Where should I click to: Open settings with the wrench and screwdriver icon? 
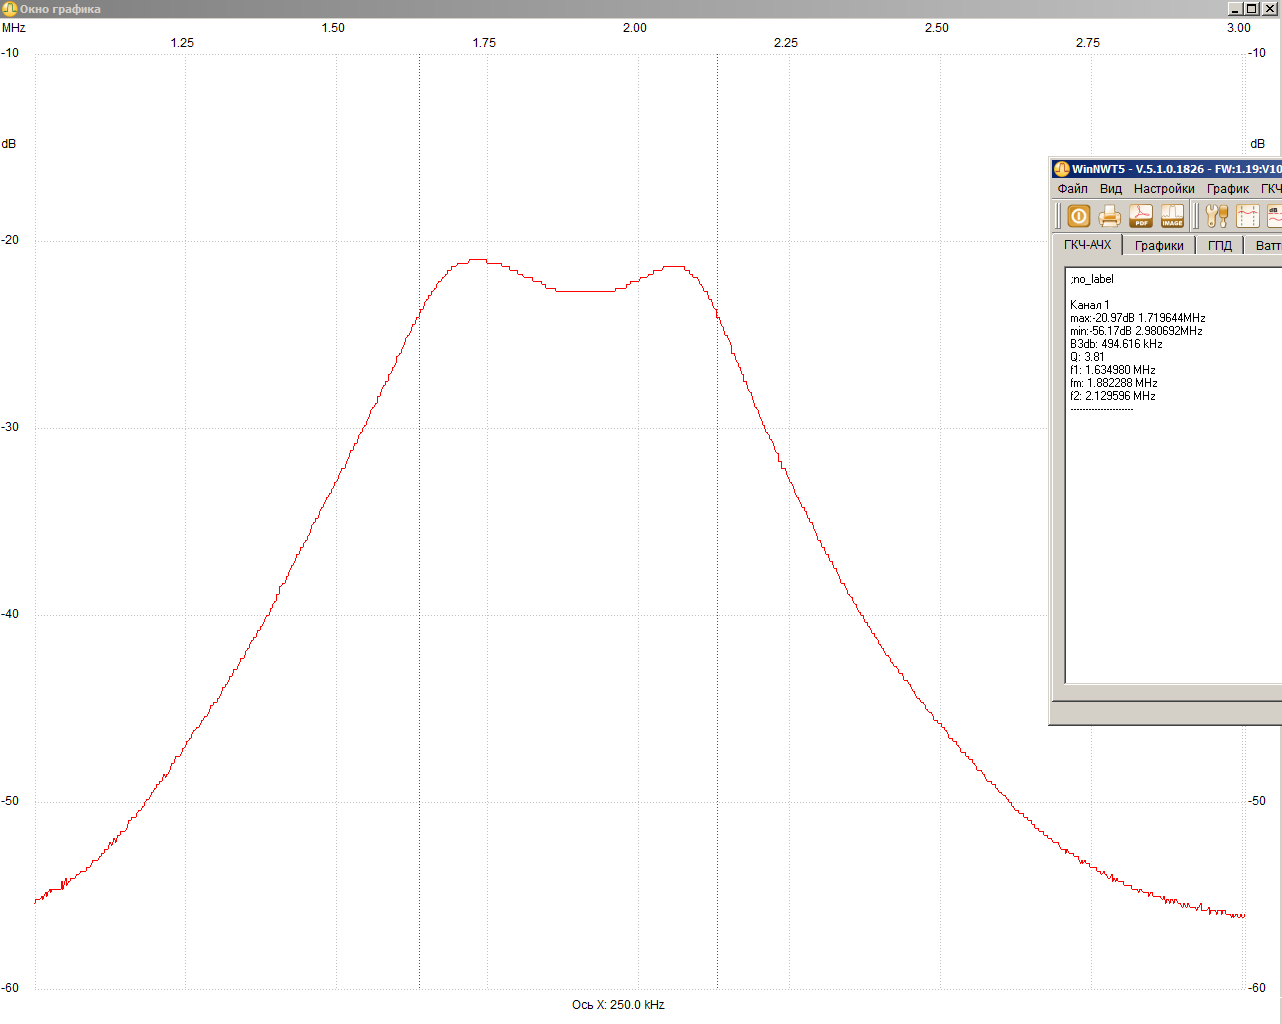point(1216,216)
